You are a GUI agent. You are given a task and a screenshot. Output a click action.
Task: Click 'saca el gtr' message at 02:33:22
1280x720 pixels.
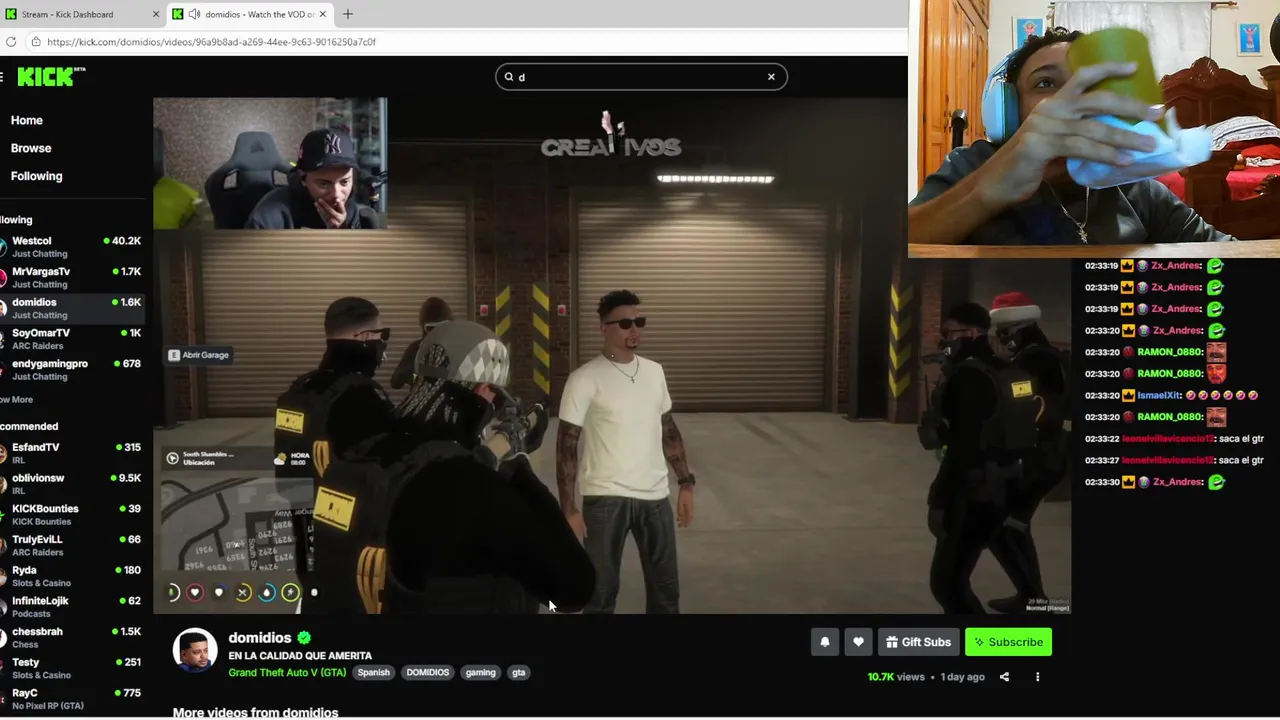click(x=1241, y=439)
